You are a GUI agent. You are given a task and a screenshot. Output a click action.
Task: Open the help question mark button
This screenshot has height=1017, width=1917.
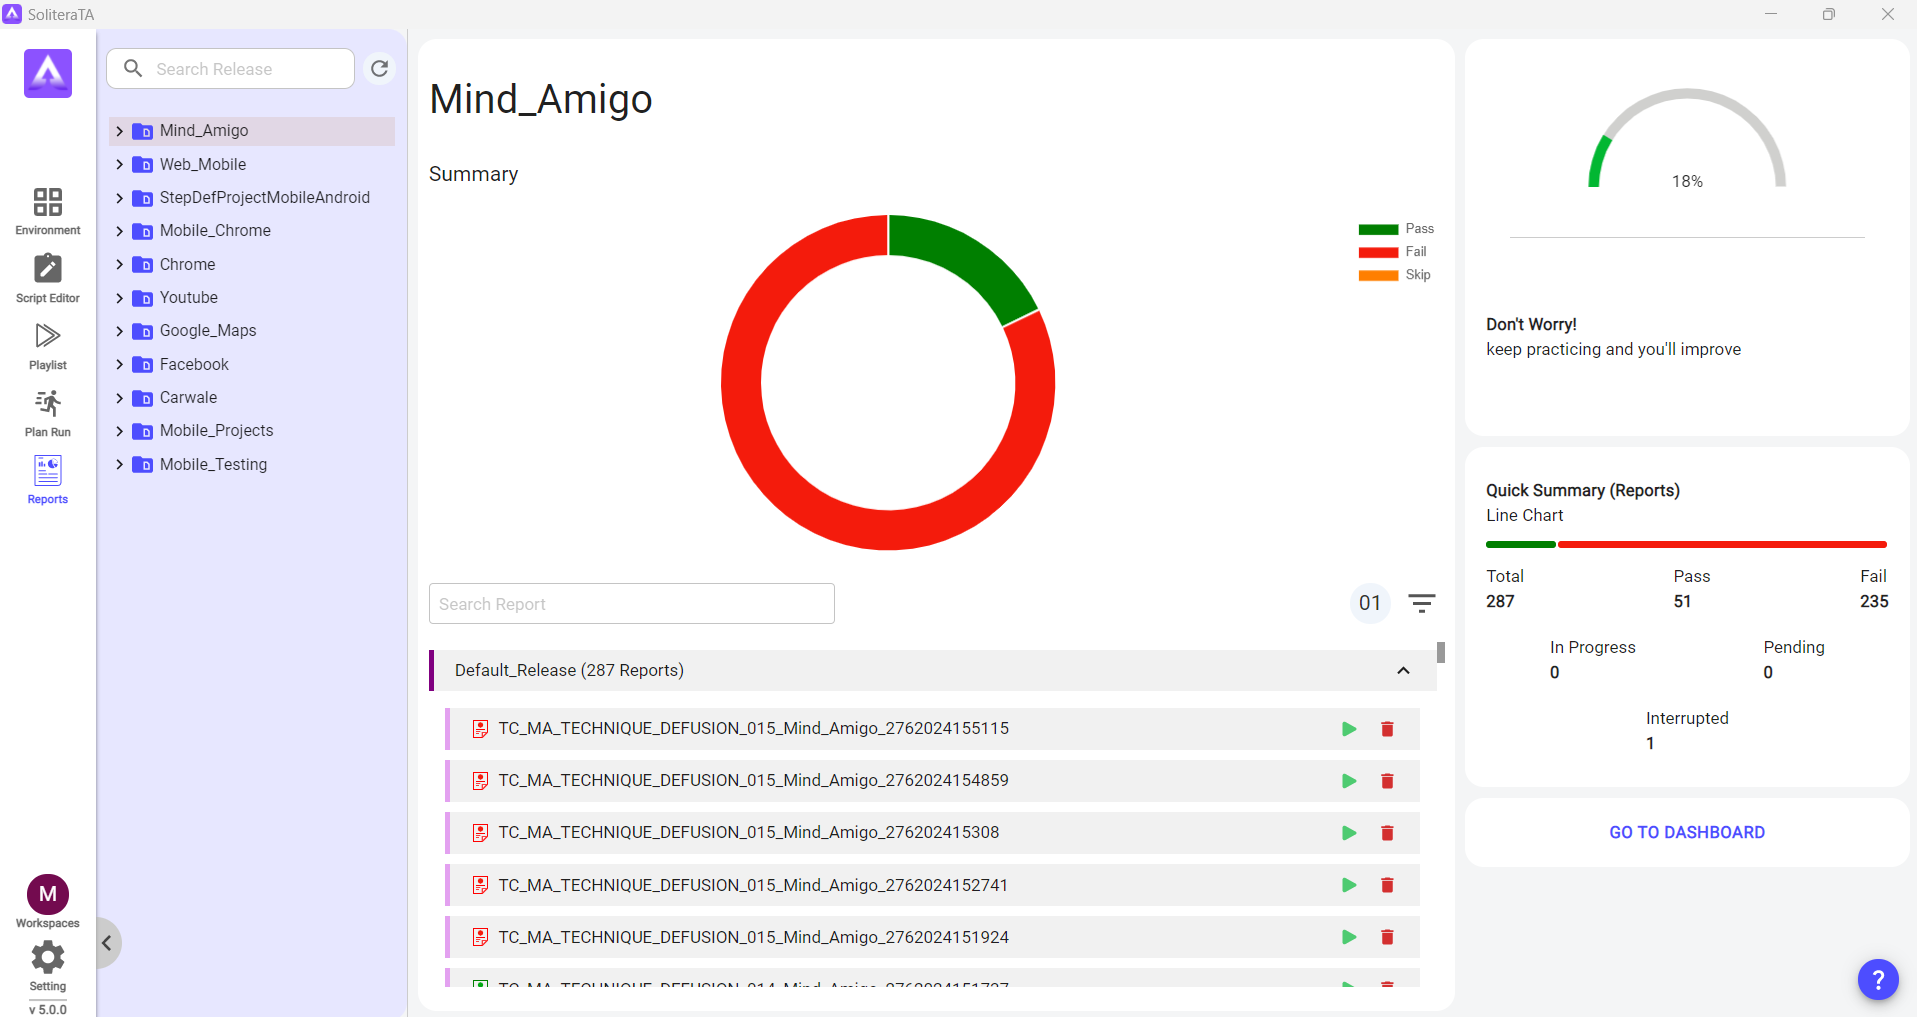1878,979
